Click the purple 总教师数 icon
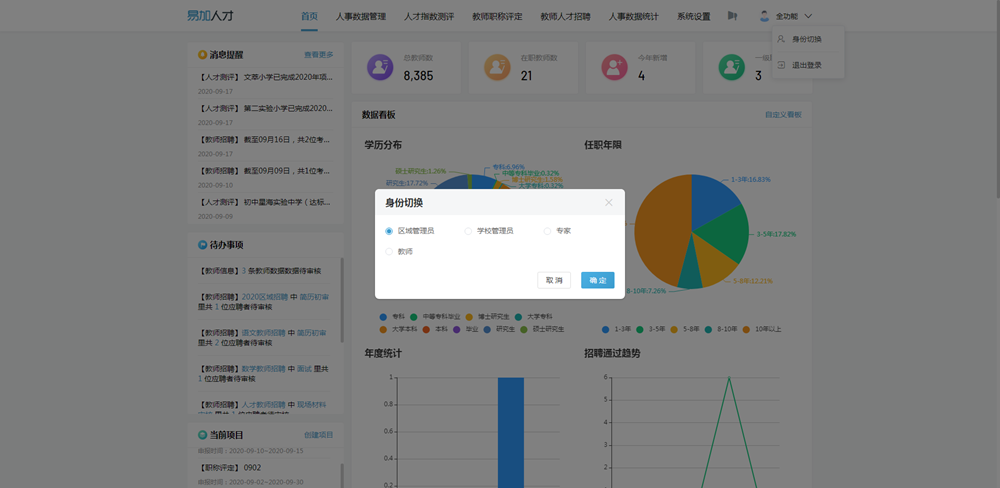 point(380,67)
